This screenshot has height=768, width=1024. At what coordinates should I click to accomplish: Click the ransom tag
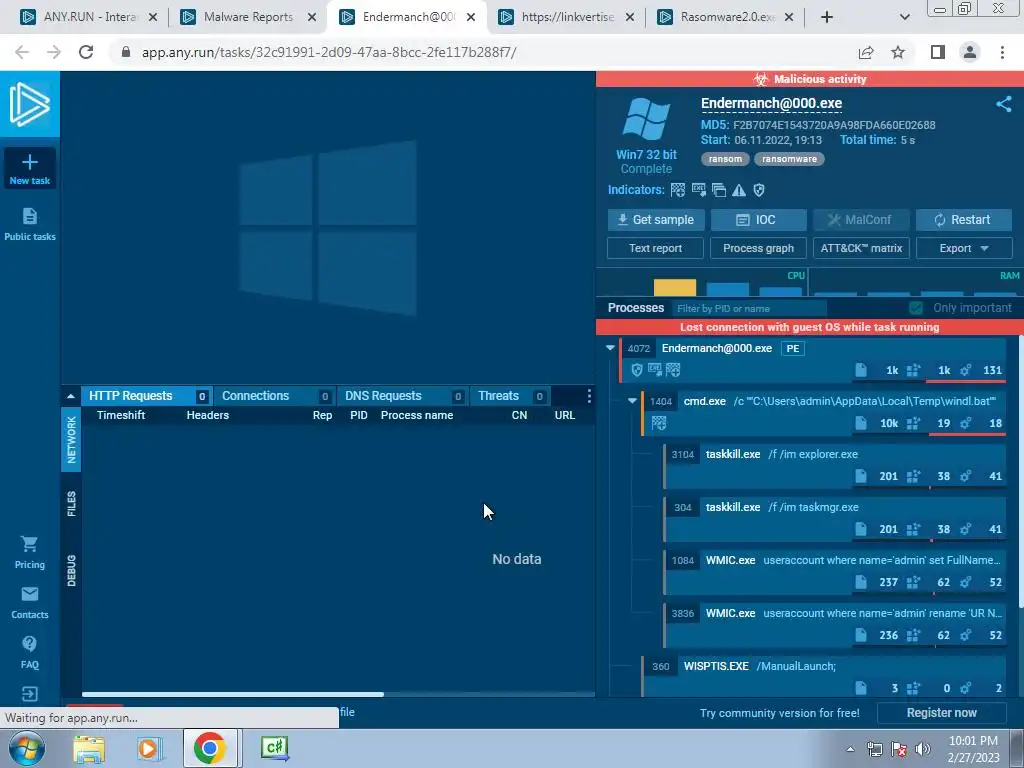point(725,159)
